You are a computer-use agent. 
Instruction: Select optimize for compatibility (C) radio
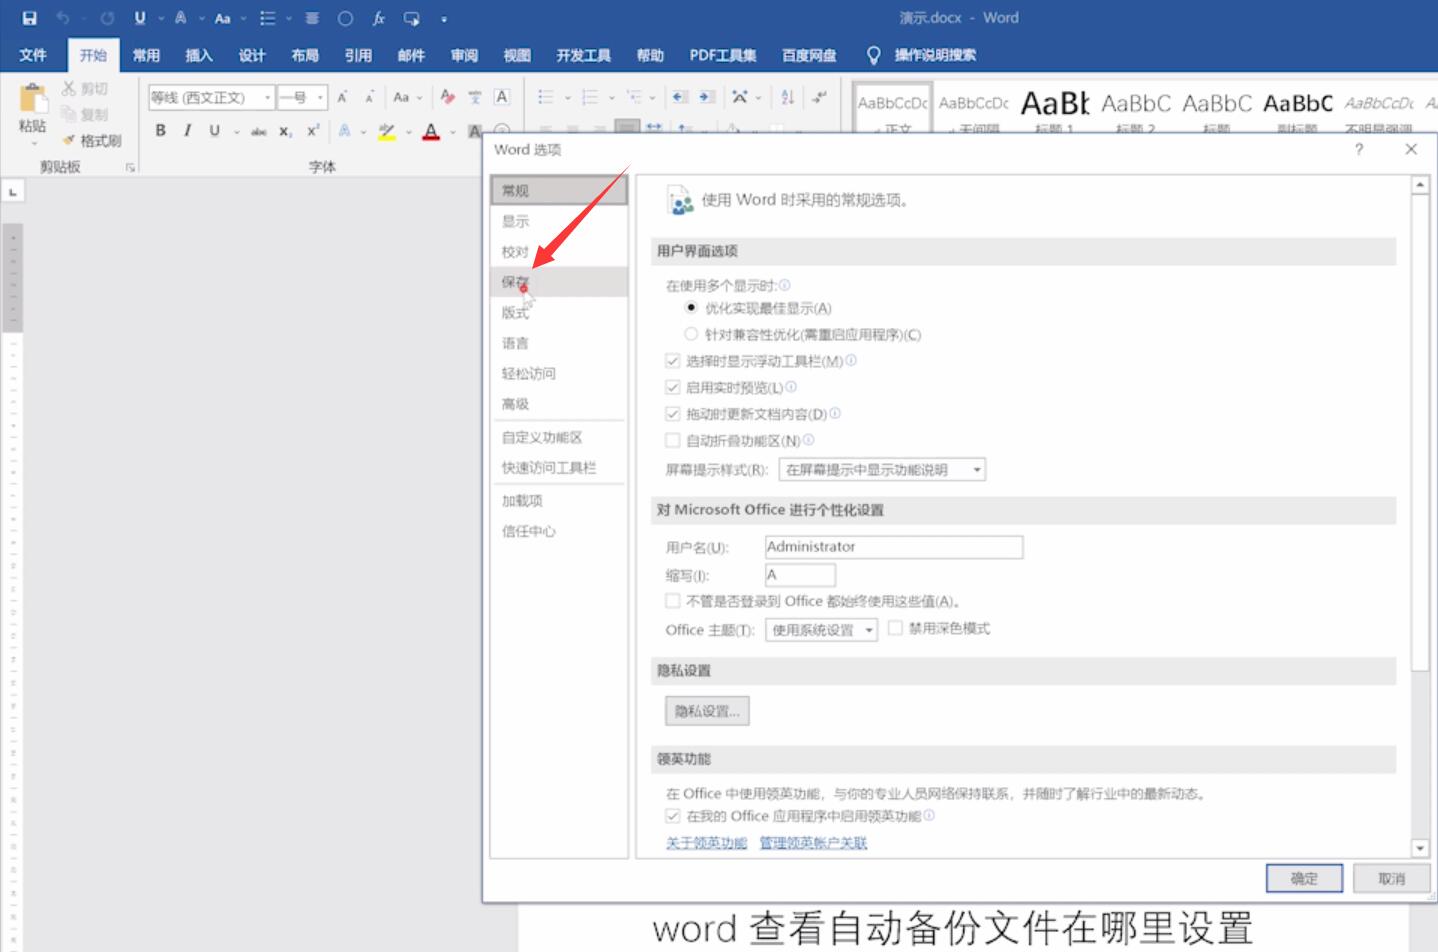point(691,334)
